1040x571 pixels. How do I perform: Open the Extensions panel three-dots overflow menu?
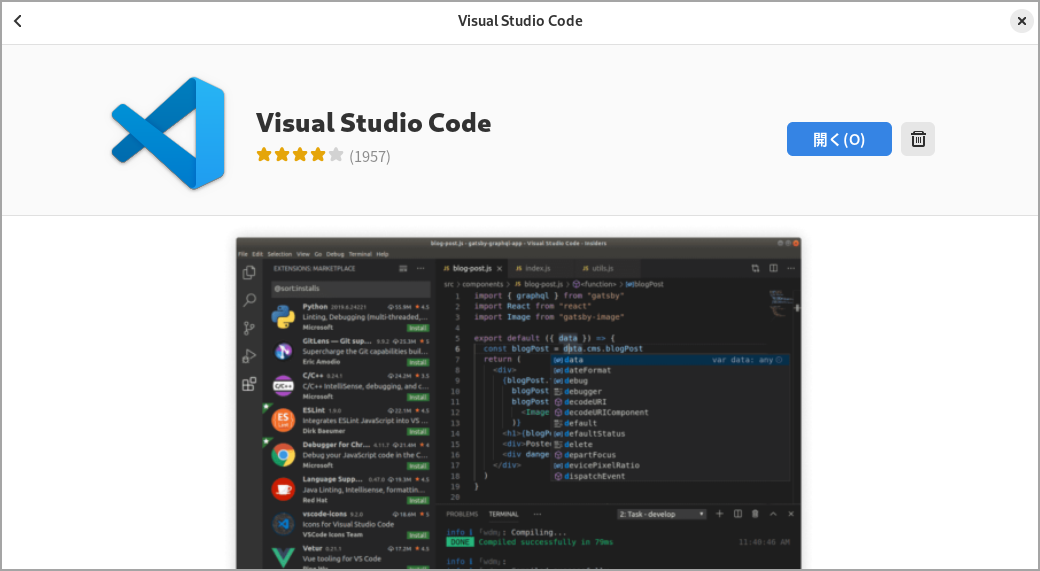pyautogui.click(x=421, y=268)
